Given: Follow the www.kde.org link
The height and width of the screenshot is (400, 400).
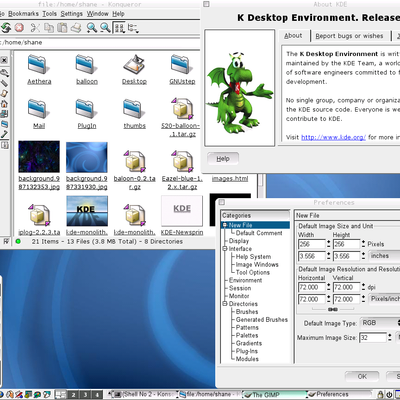Looking at the screenshot, I should click(333, 137).
